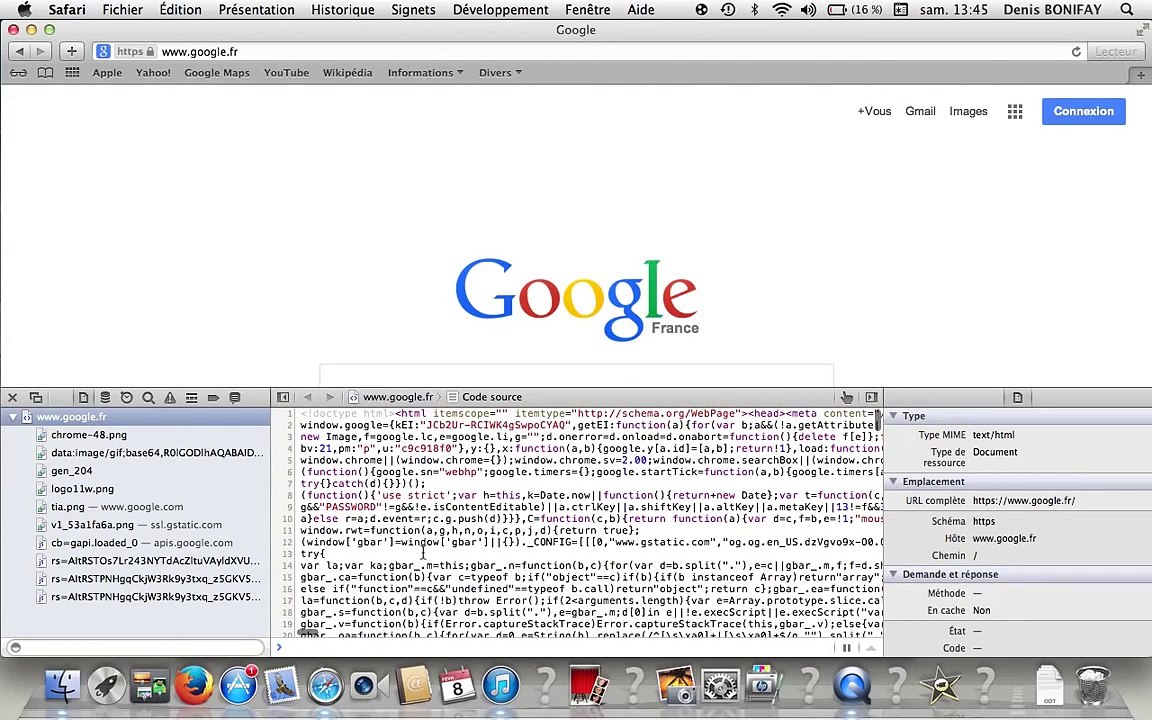Open the Storage navigator database icon

tap(105, 397)
